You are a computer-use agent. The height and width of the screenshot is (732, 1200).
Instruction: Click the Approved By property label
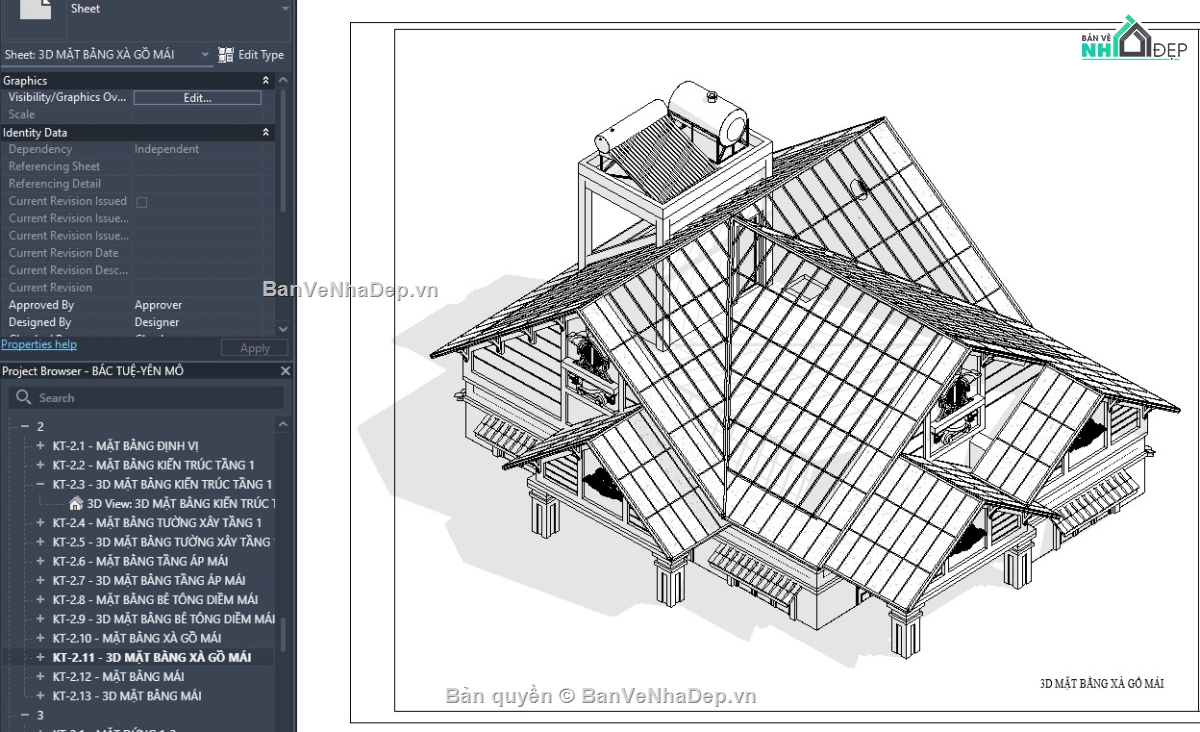click(x=41, y=305)
